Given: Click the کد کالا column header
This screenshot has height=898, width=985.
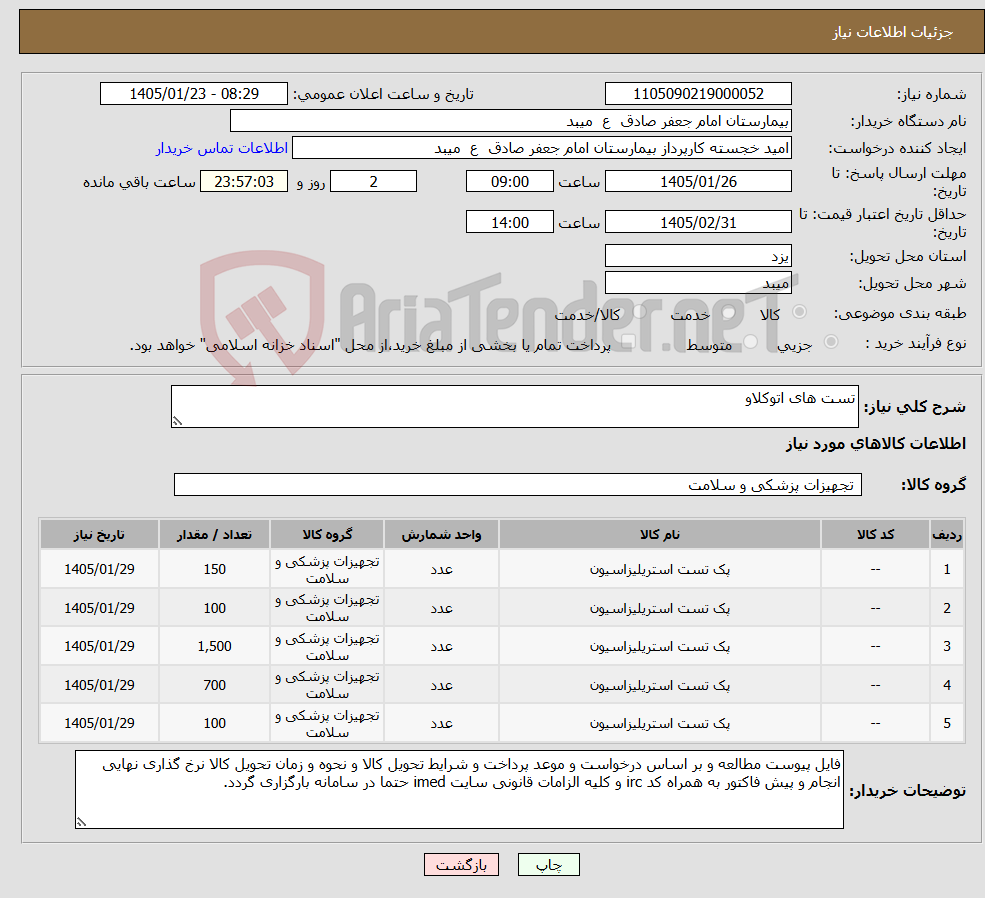Looking at the screenshot, I should (x=875, y=534).
